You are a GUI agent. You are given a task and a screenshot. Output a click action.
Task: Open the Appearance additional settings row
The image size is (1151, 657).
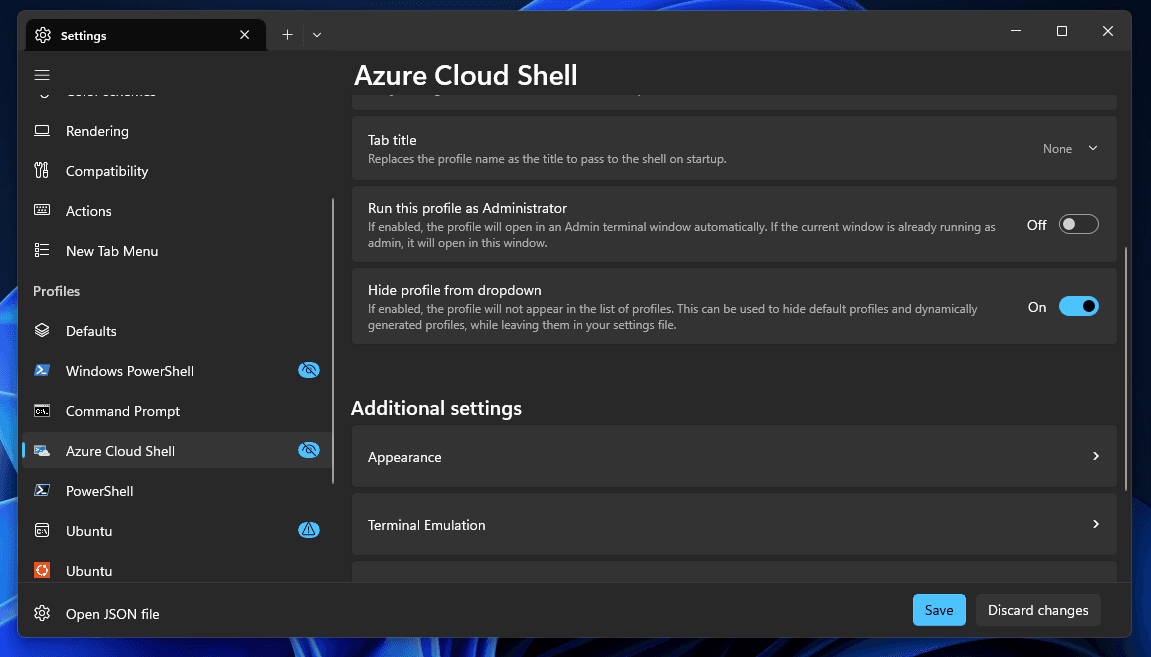[734, 457]
